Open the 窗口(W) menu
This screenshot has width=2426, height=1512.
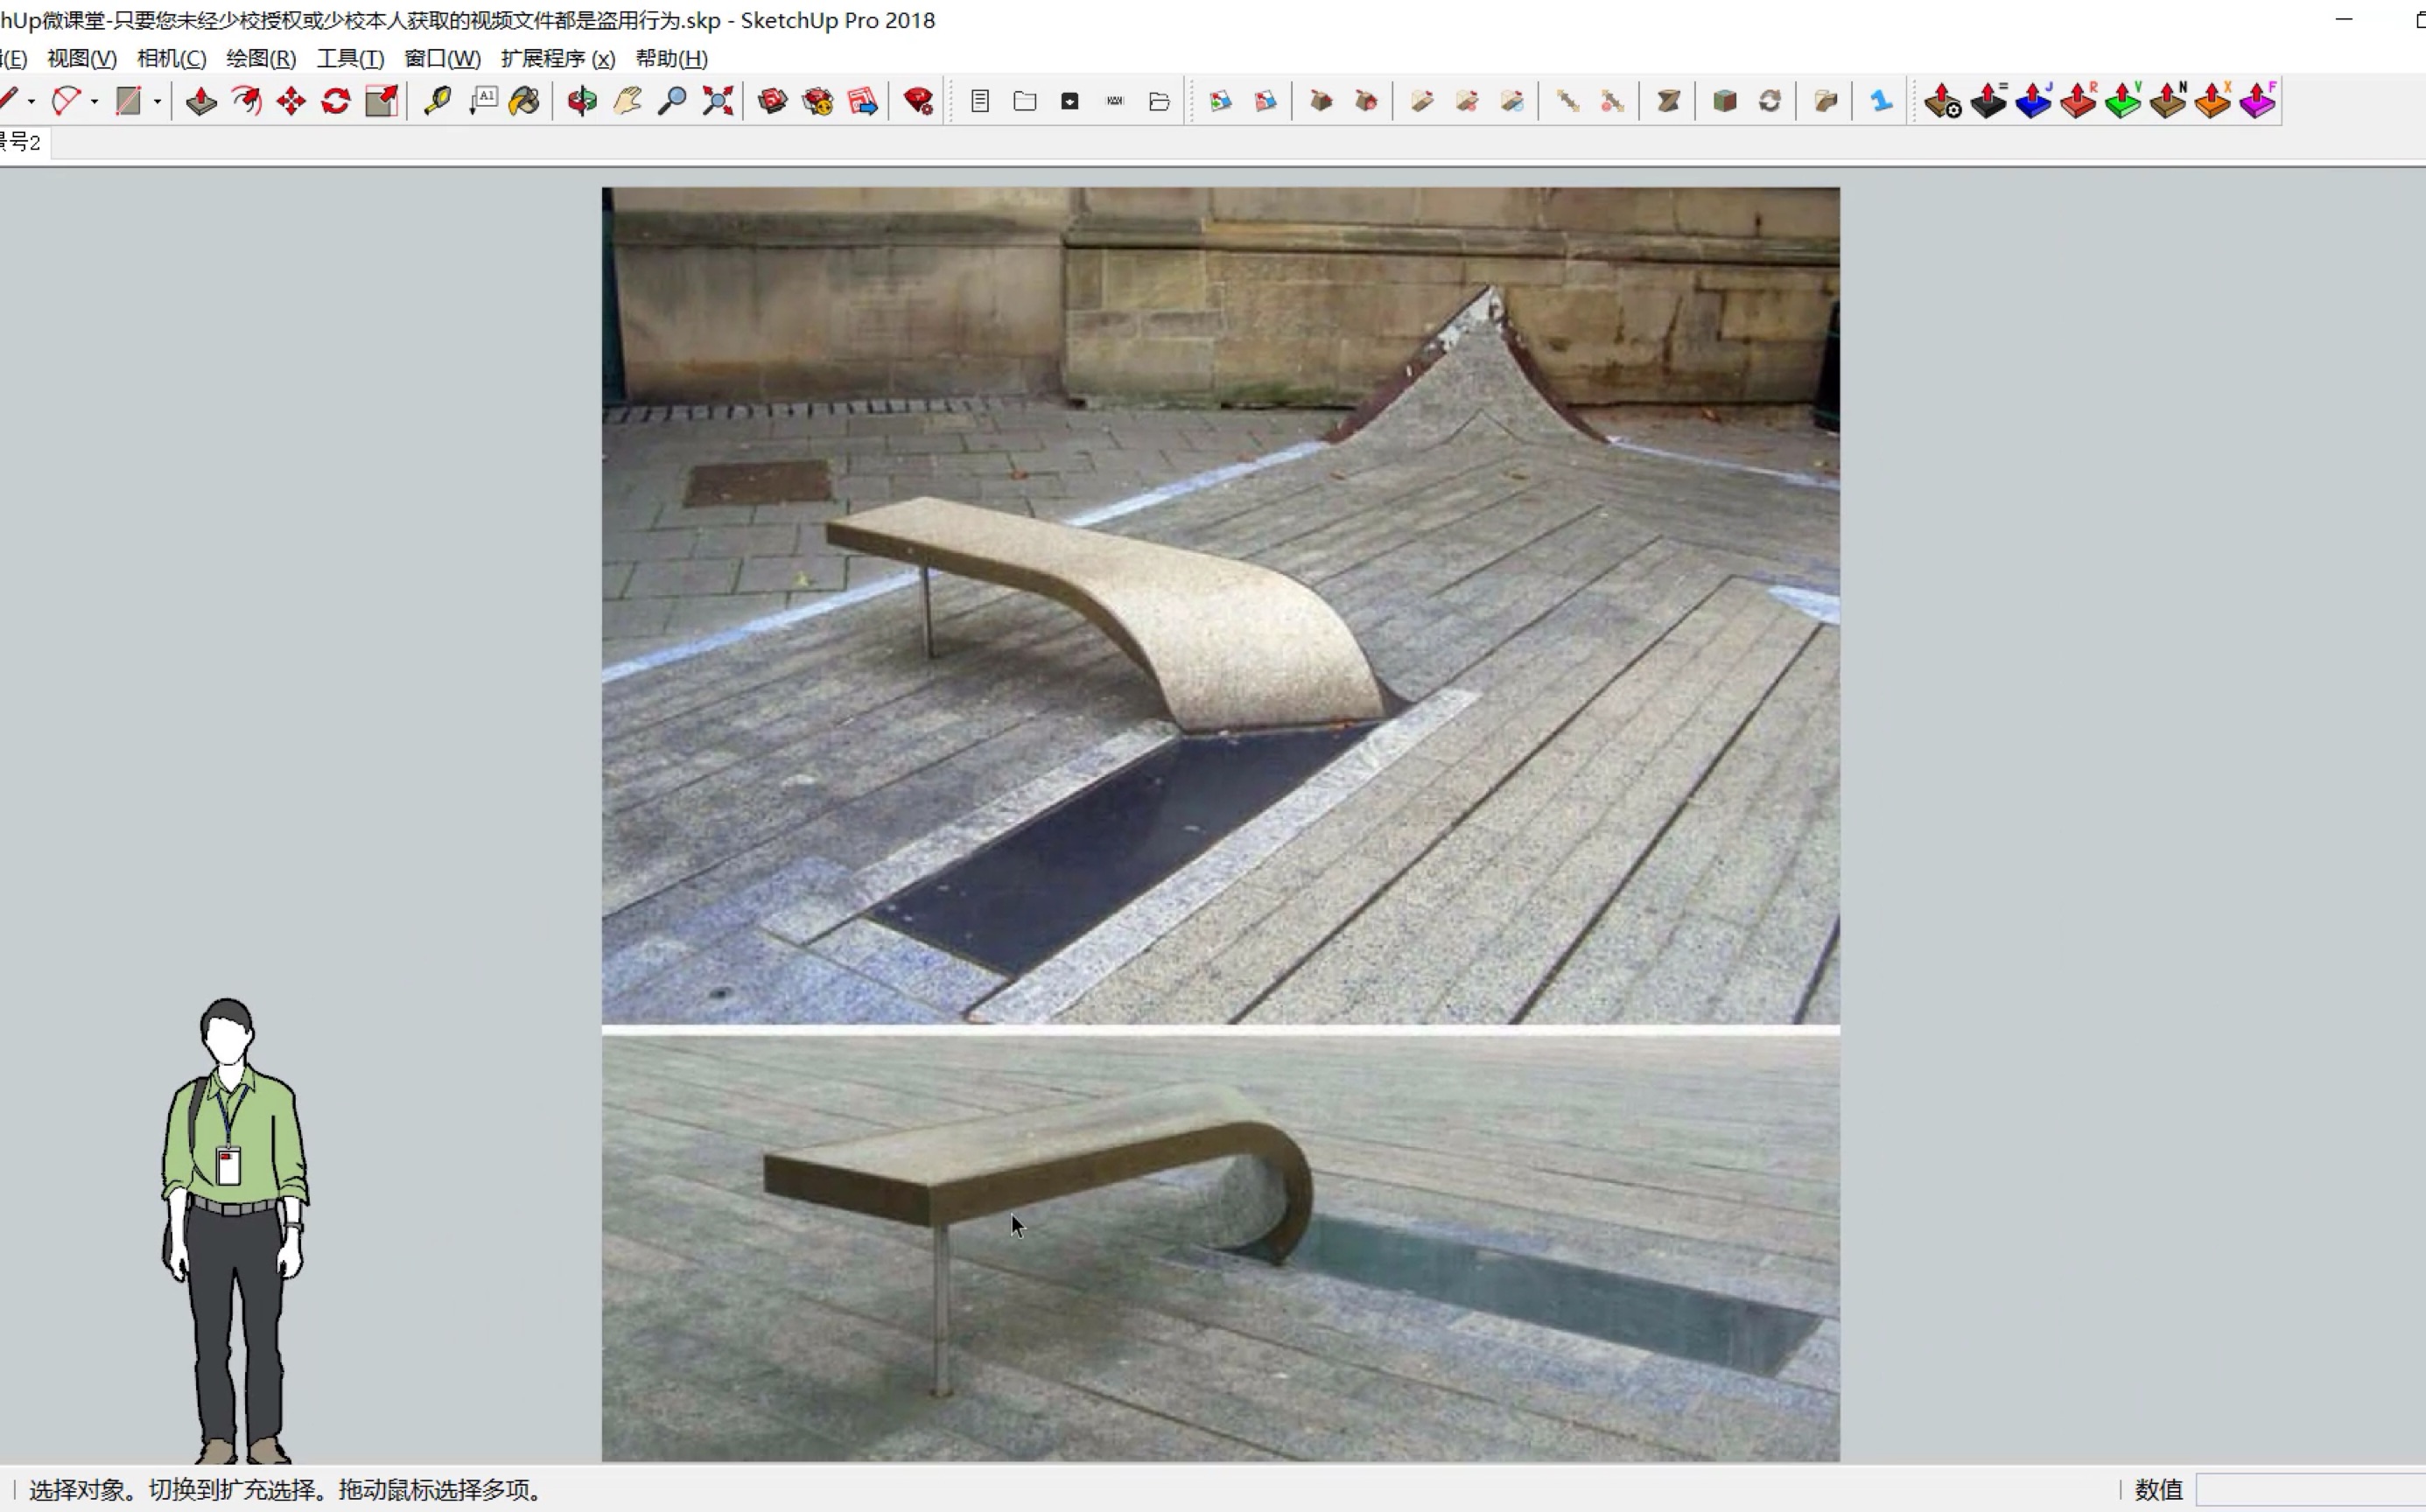tap(442, 59)
